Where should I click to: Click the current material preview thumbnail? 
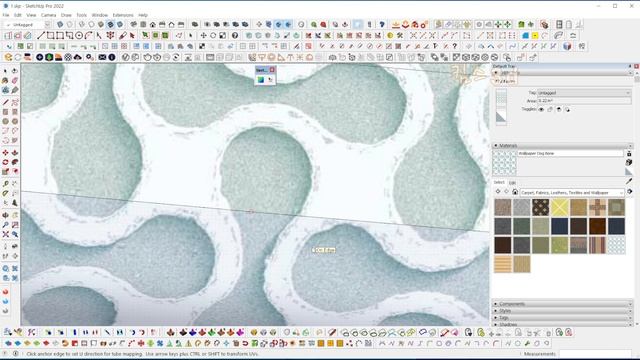tap(504, 163)
